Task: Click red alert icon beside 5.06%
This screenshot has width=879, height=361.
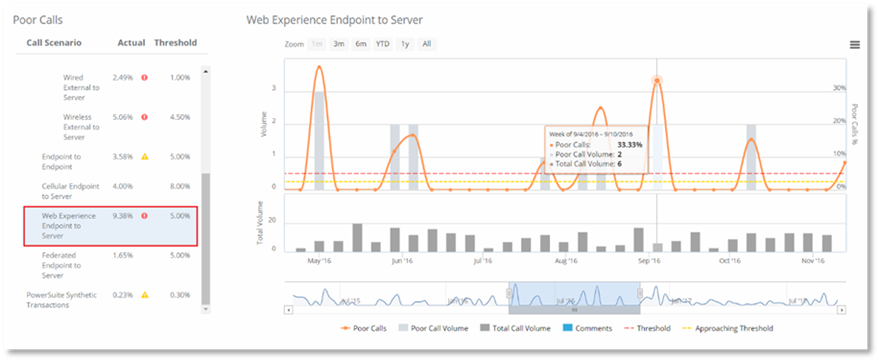Action: (x=144, y=117)
